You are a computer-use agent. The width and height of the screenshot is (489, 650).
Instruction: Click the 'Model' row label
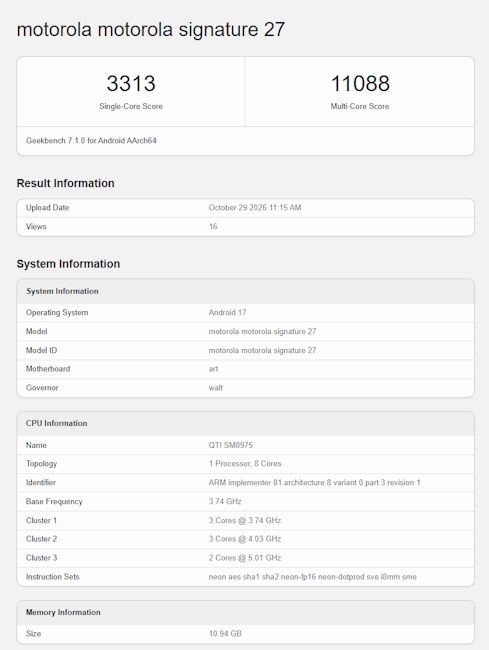tap(36, 332)
